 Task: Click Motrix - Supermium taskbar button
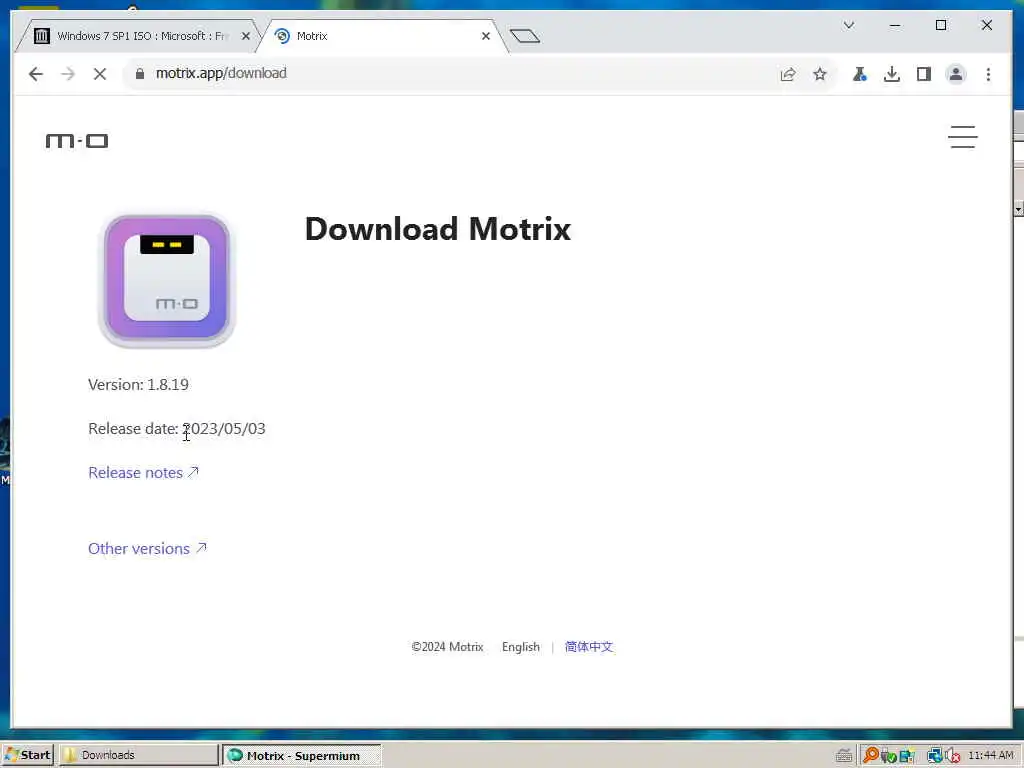point(301,756)
